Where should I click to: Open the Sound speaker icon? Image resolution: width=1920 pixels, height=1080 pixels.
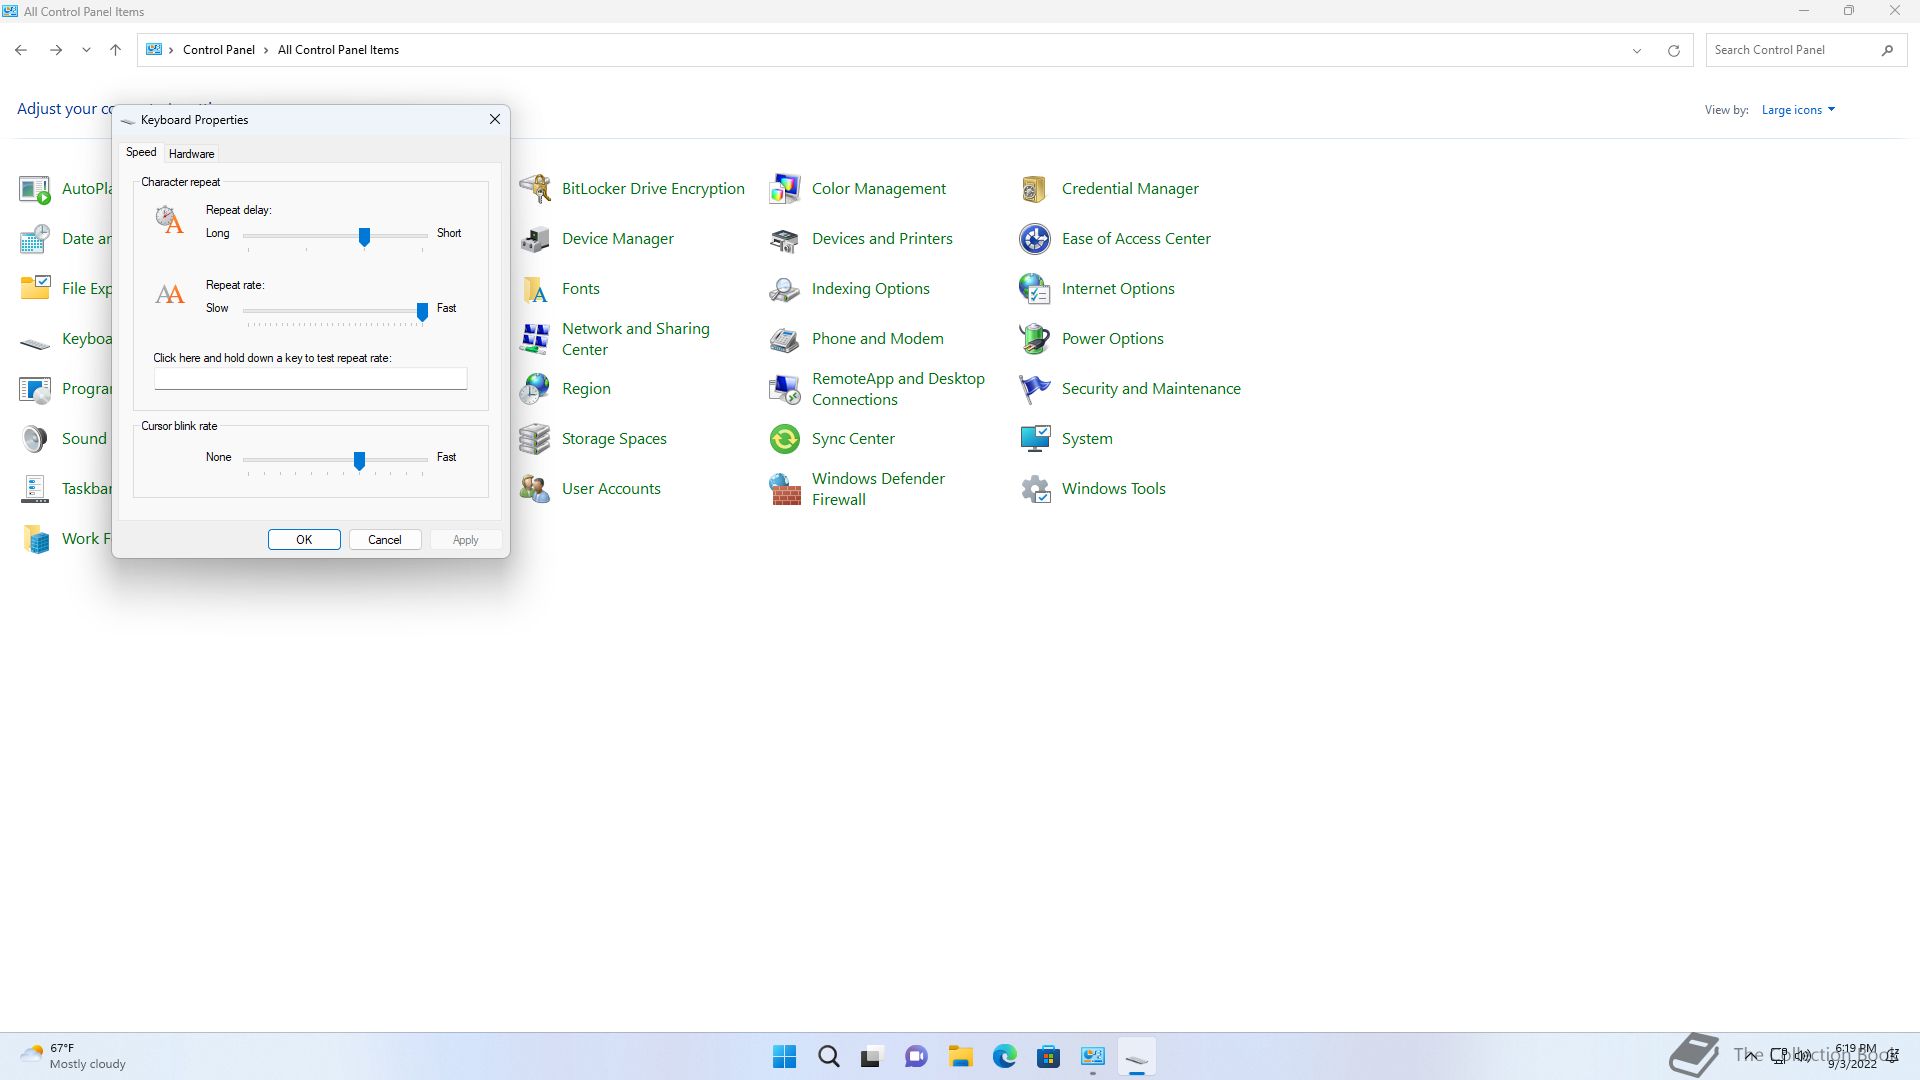click(x=35, y=439)
